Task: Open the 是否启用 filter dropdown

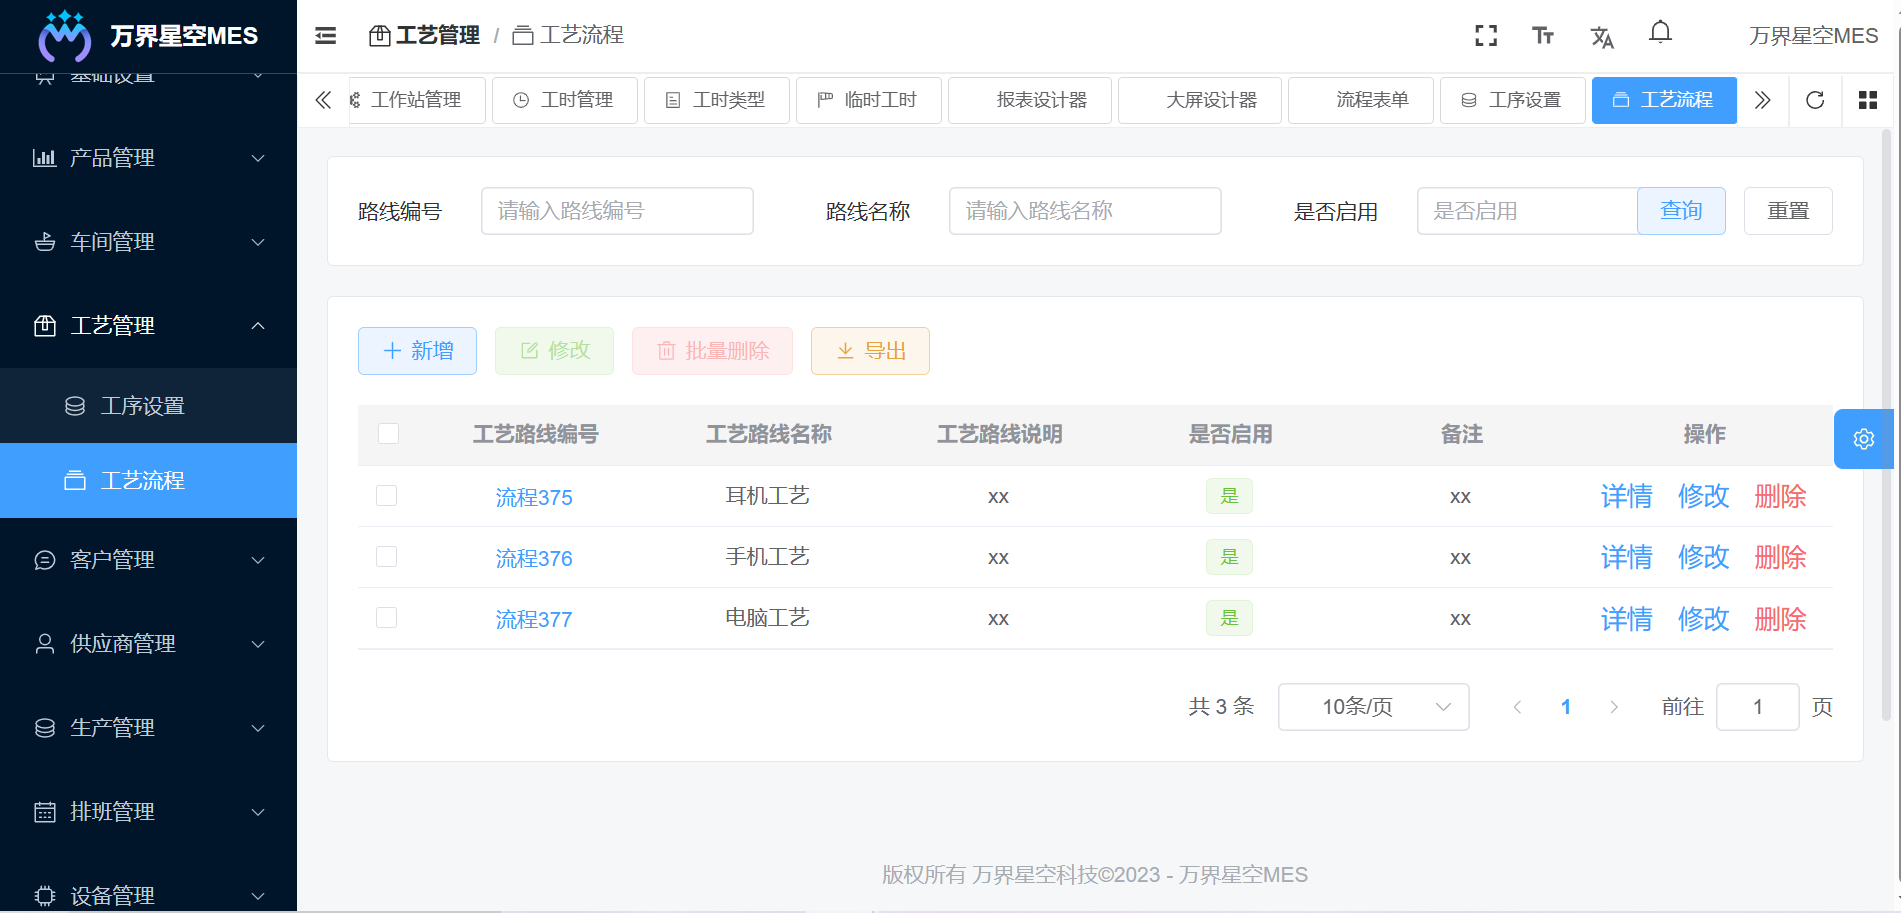Action: [x=1527, y=211]
